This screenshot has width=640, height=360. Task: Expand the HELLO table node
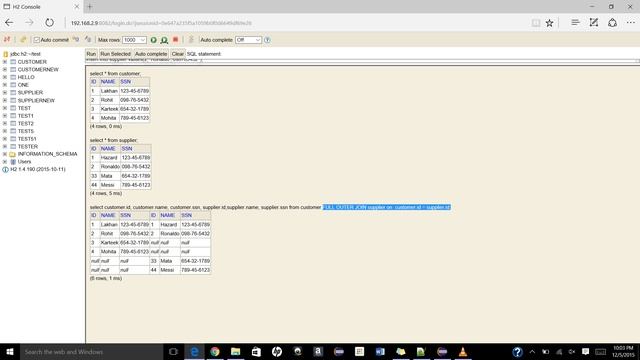click(x=5, y=77)
